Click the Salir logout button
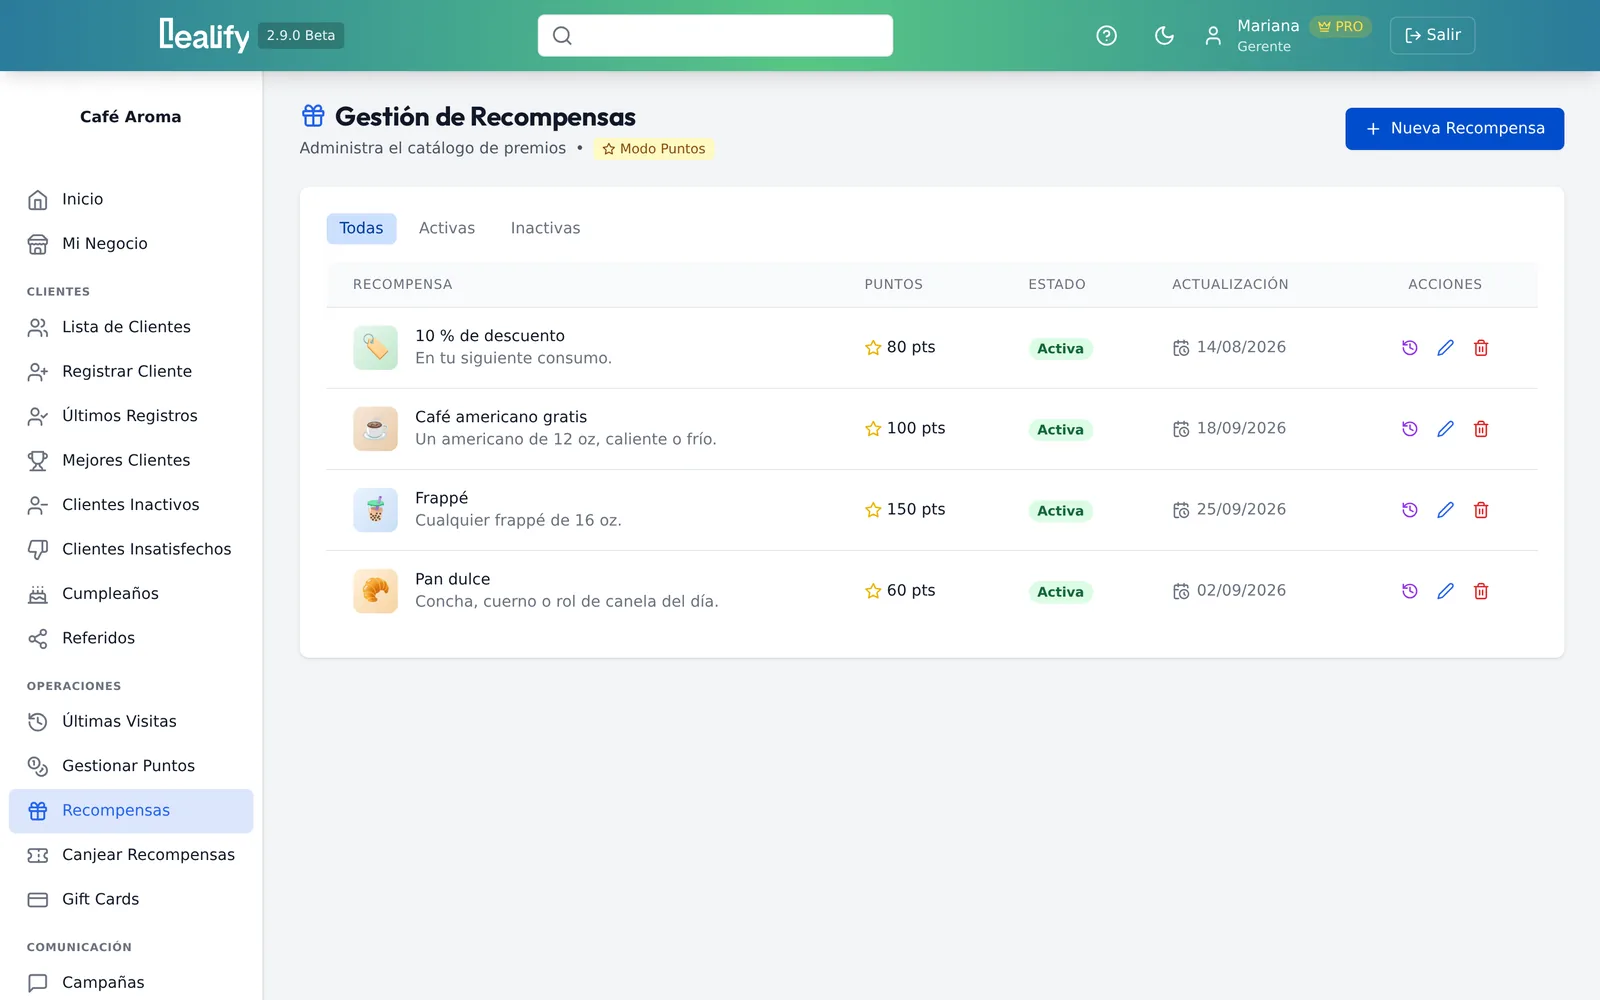 click(1432, 35)
